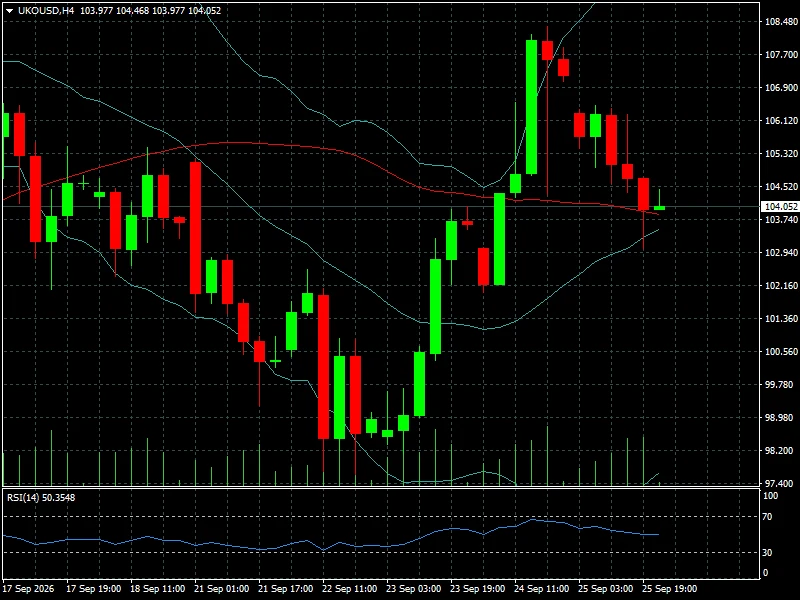Screen dimensions: 800x600
Task: Select the long red candle above 22 Sep 11:00
Action: [x=323, y=366]
